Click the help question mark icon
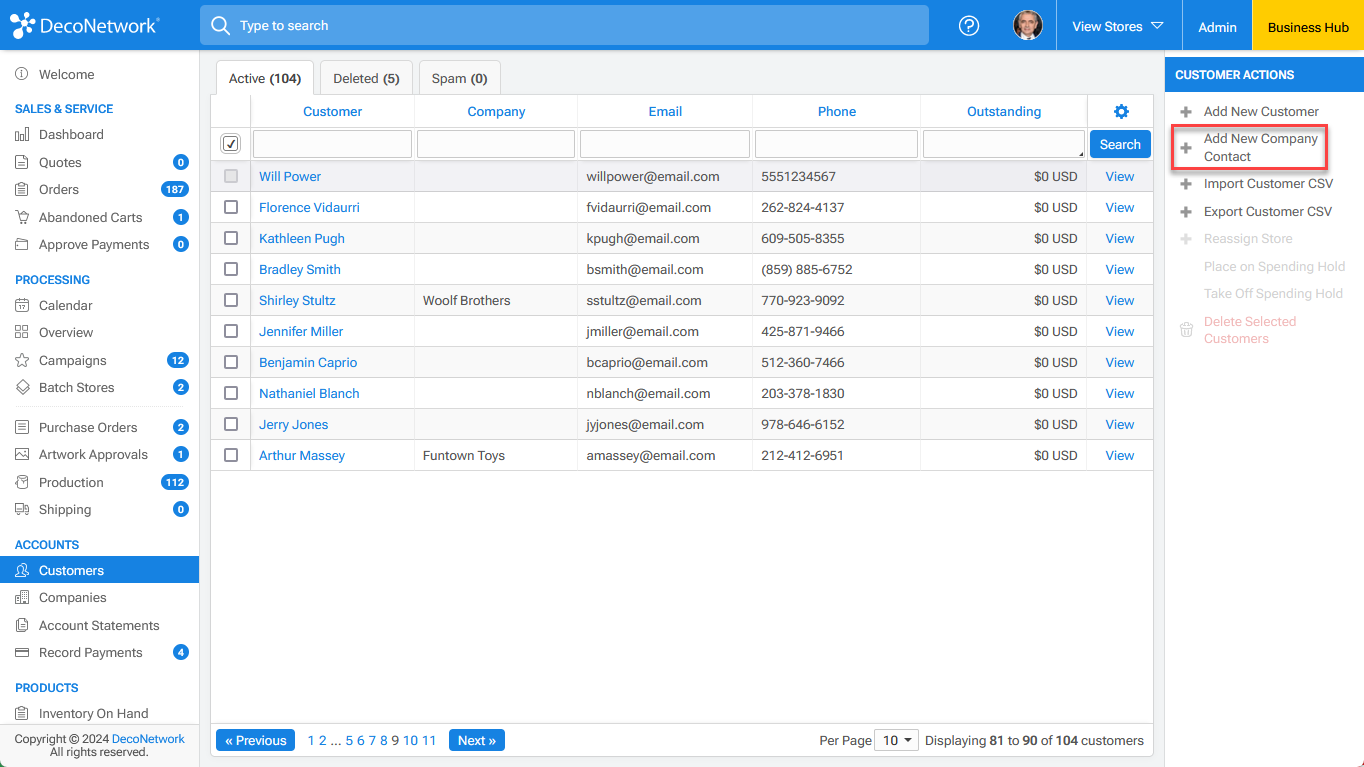 point(968,26)
